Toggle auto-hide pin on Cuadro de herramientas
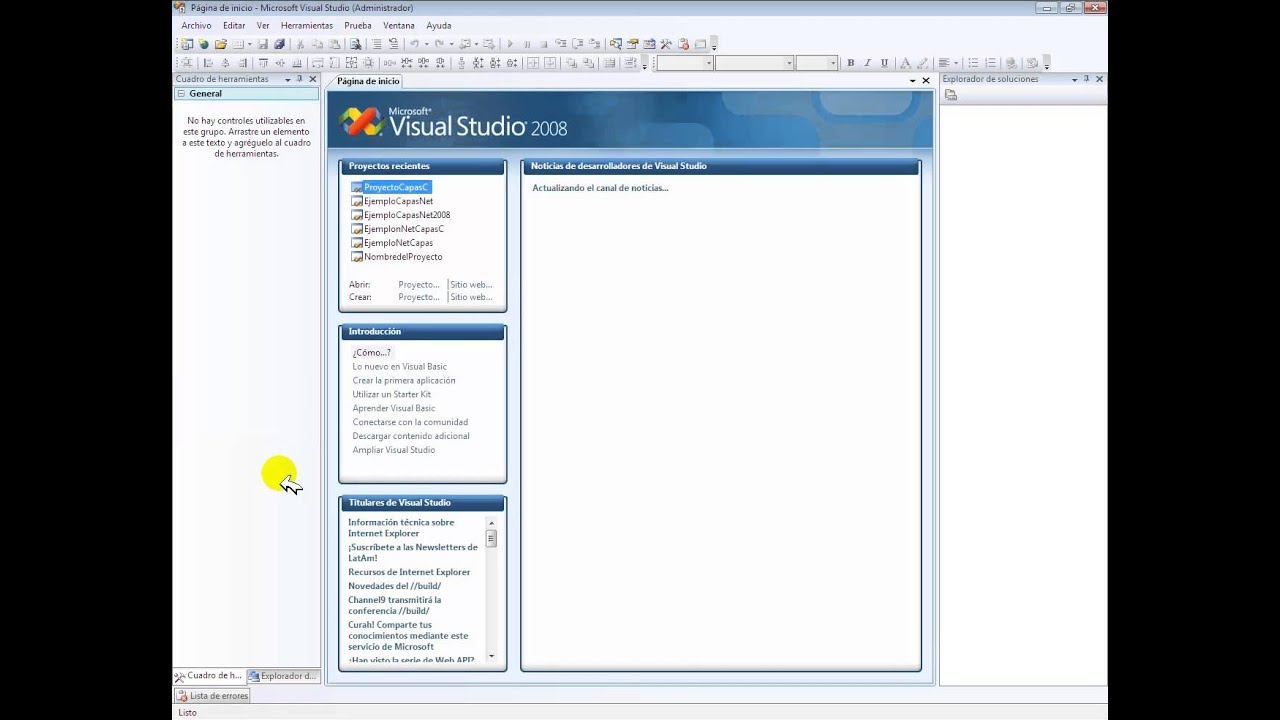Screen dimensions: 1280x720 tap(299, 79)
